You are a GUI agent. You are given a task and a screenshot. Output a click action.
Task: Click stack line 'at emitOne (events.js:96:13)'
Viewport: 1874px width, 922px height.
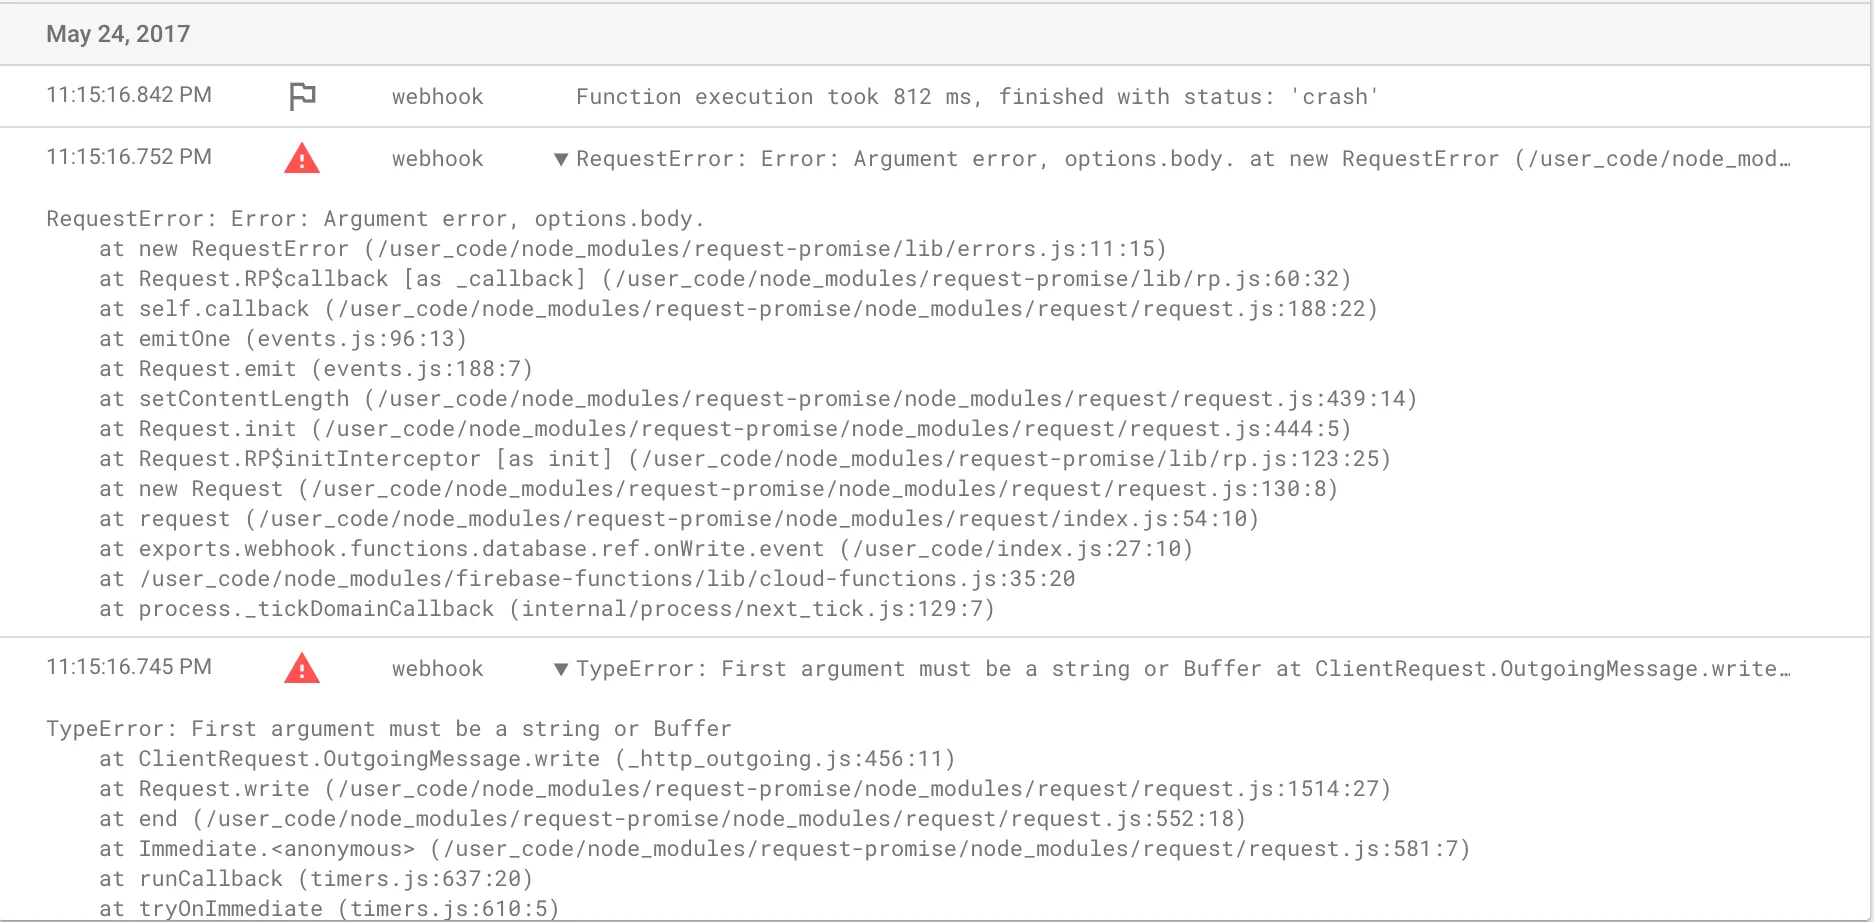(283, 339)
